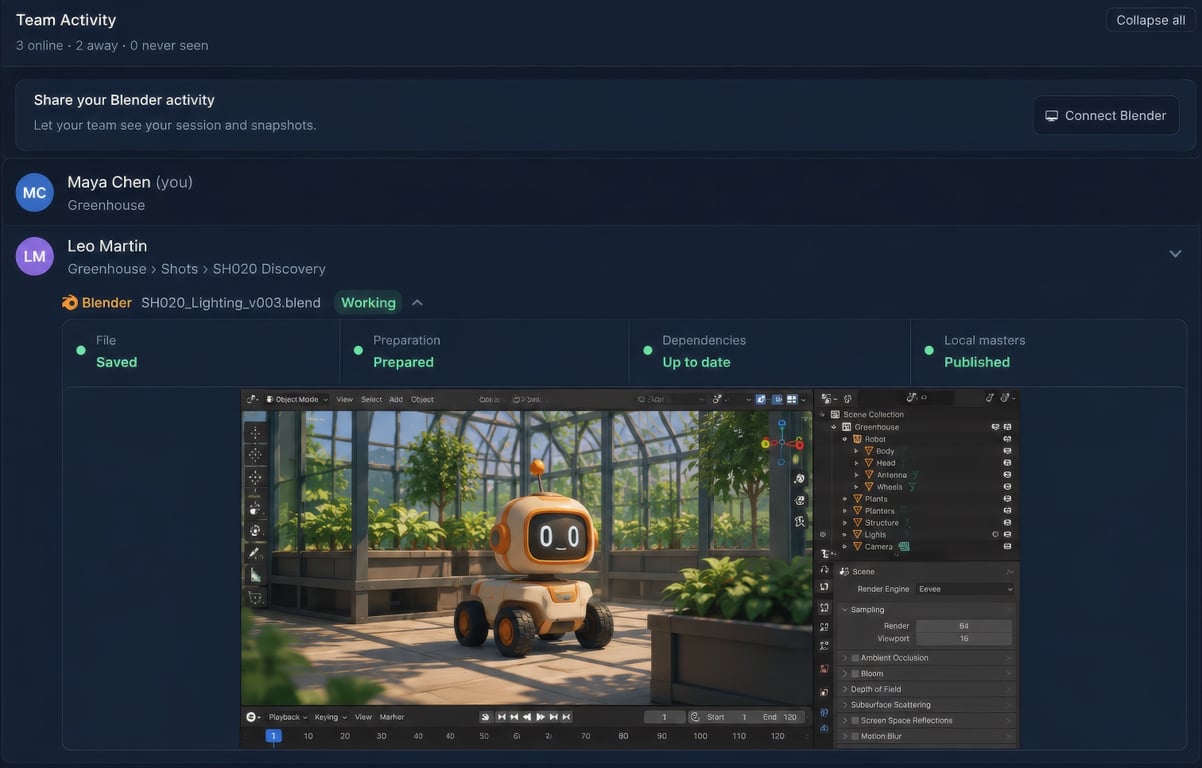Select the Annotate pencil tool in Blender
Viewport: 1202px width, 768px height.
pyautogui.click(x=255, y=552)
